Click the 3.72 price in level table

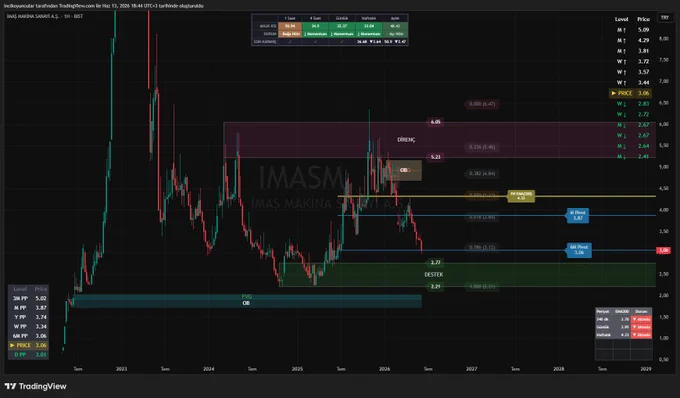(643, 62)
